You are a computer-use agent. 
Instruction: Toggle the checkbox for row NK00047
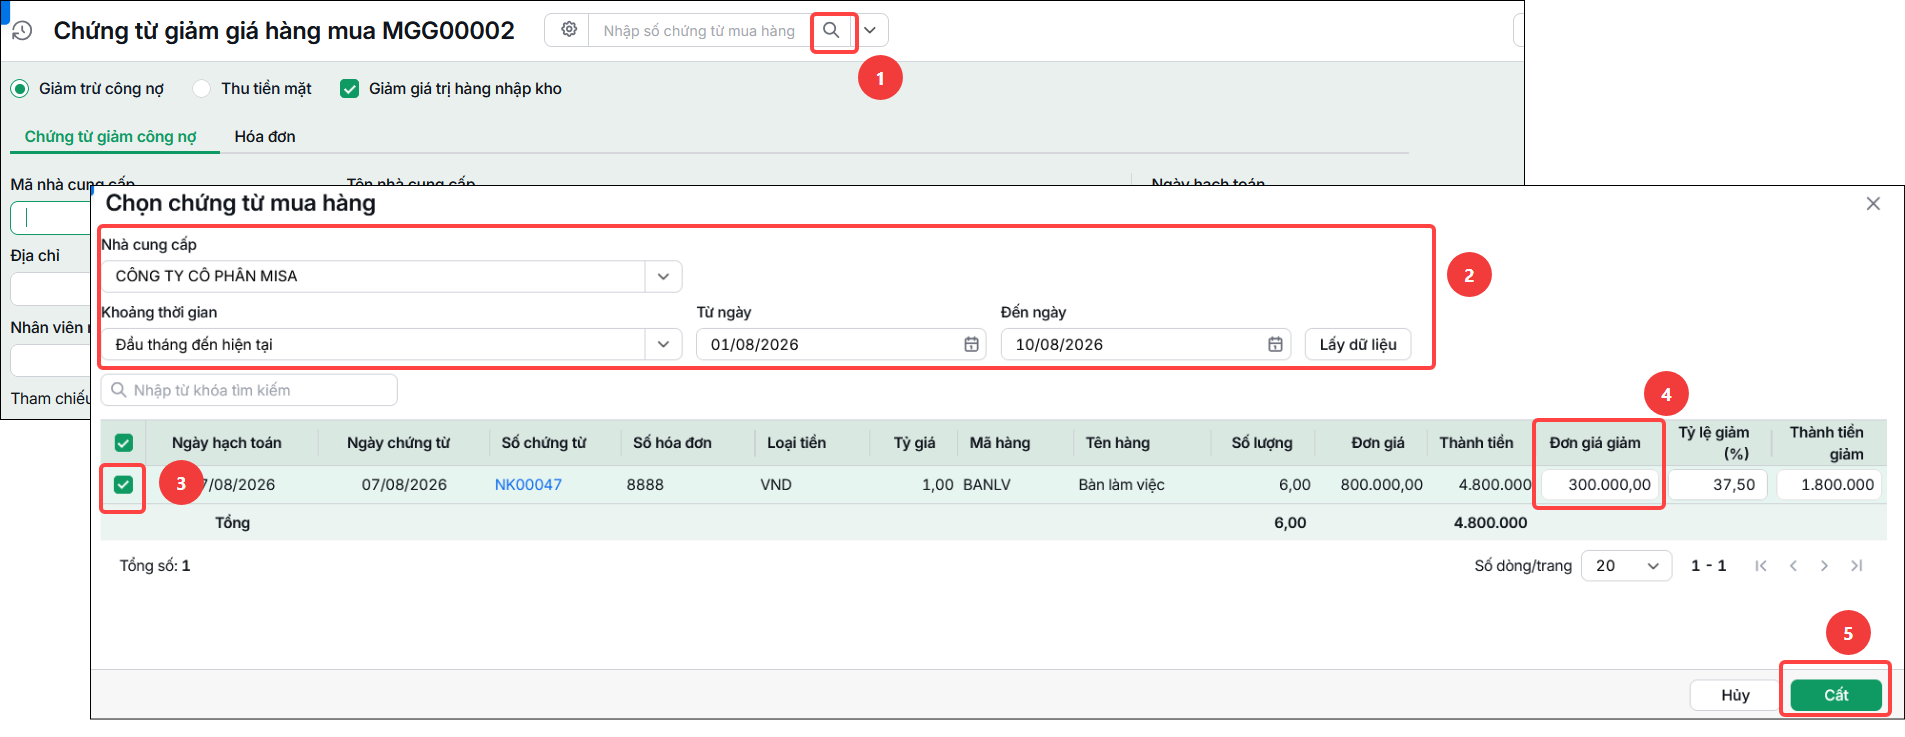point(123,485)
